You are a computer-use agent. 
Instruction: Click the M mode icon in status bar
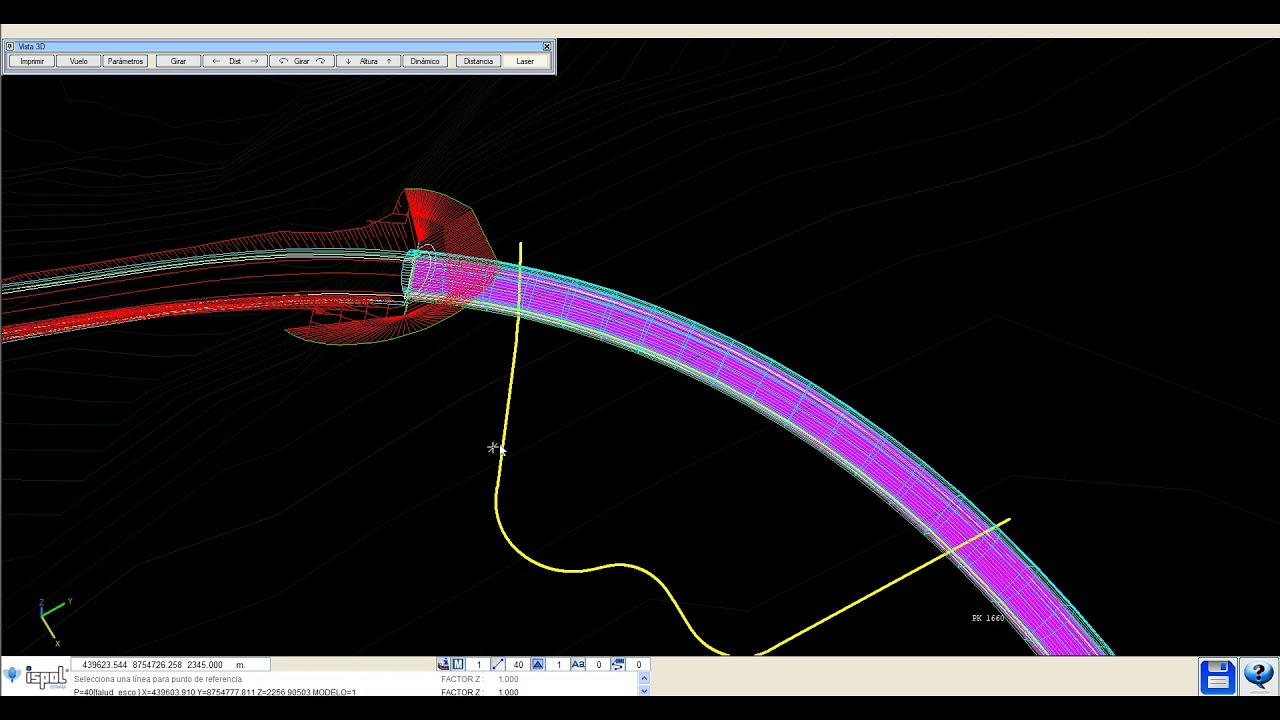coord(458,664)
